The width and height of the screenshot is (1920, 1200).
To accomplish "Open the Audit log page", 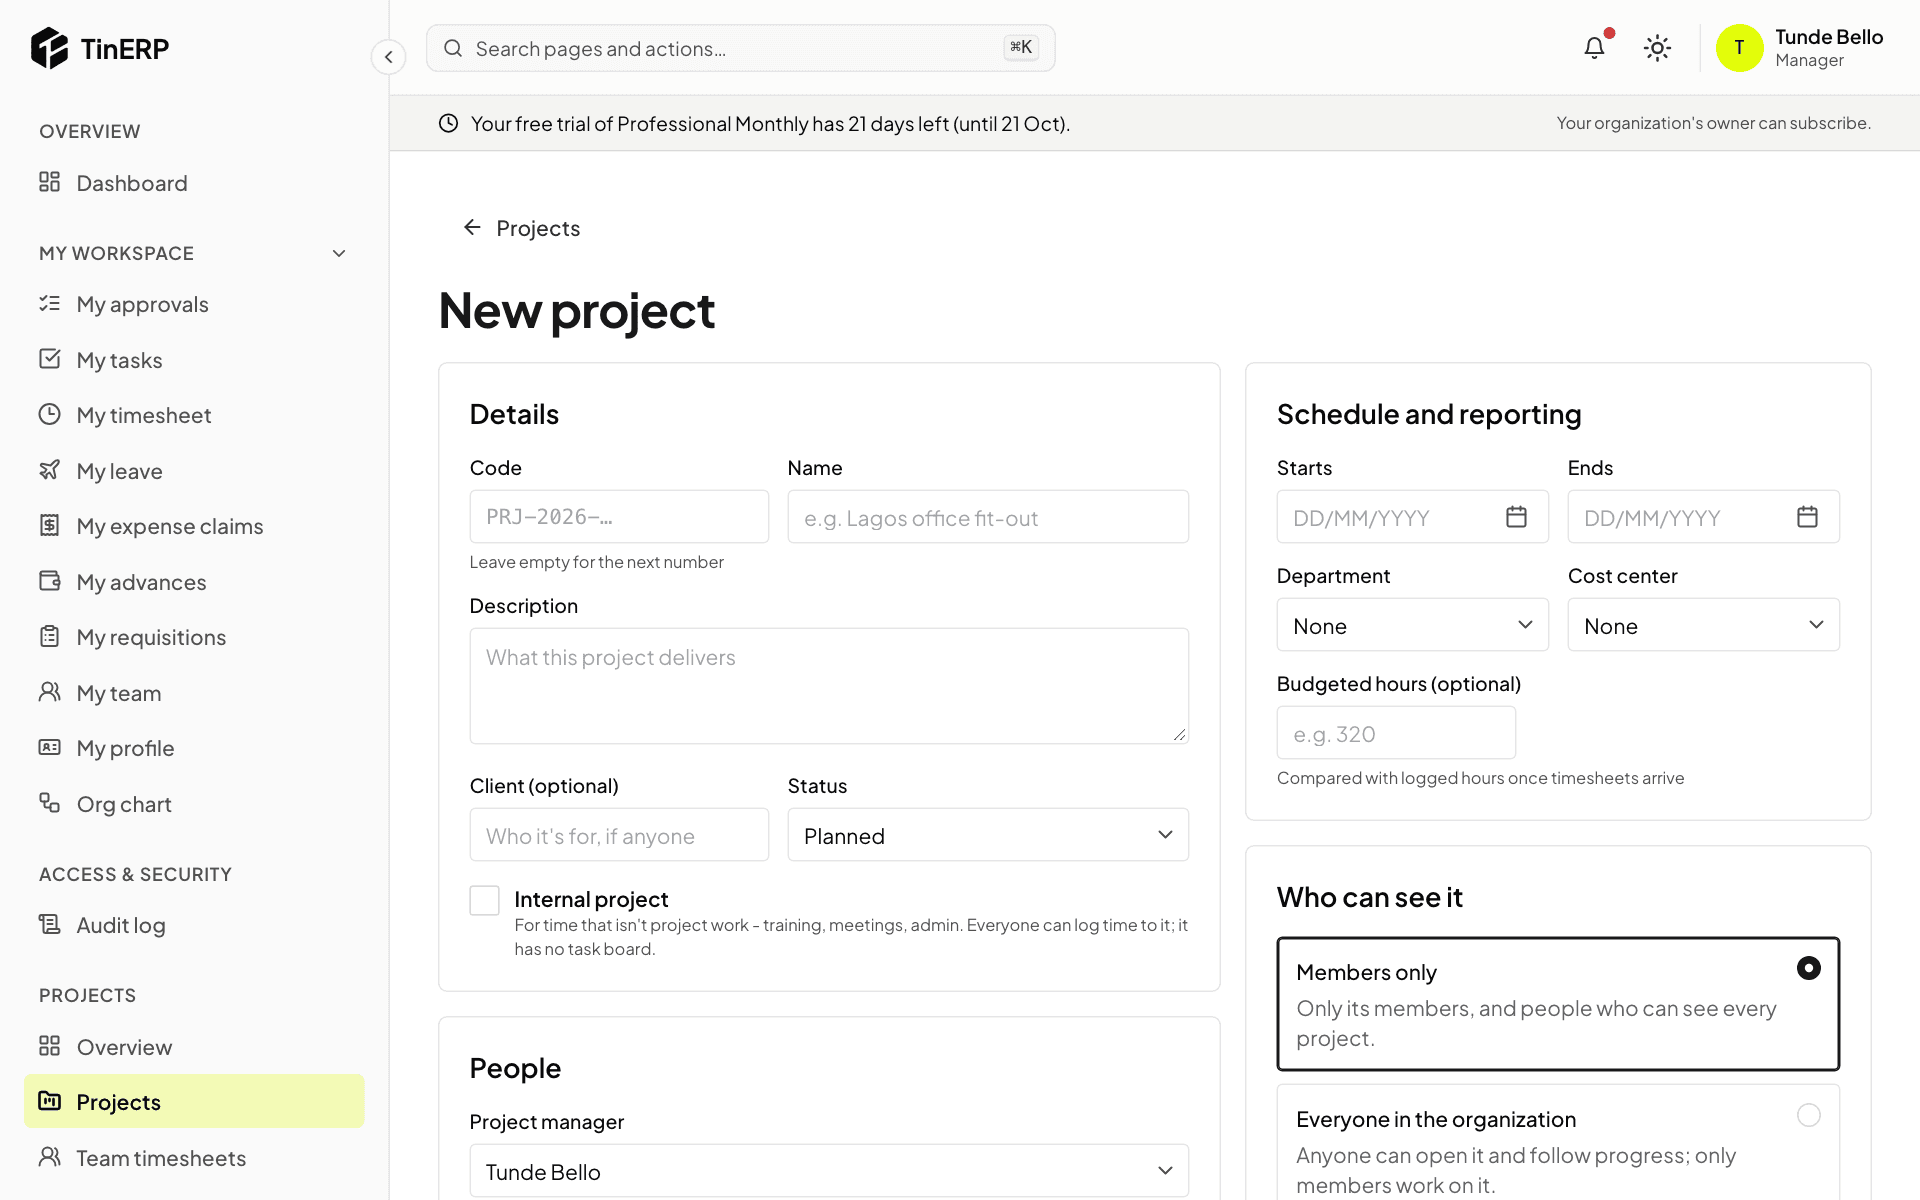I will (x=194, y=925).
